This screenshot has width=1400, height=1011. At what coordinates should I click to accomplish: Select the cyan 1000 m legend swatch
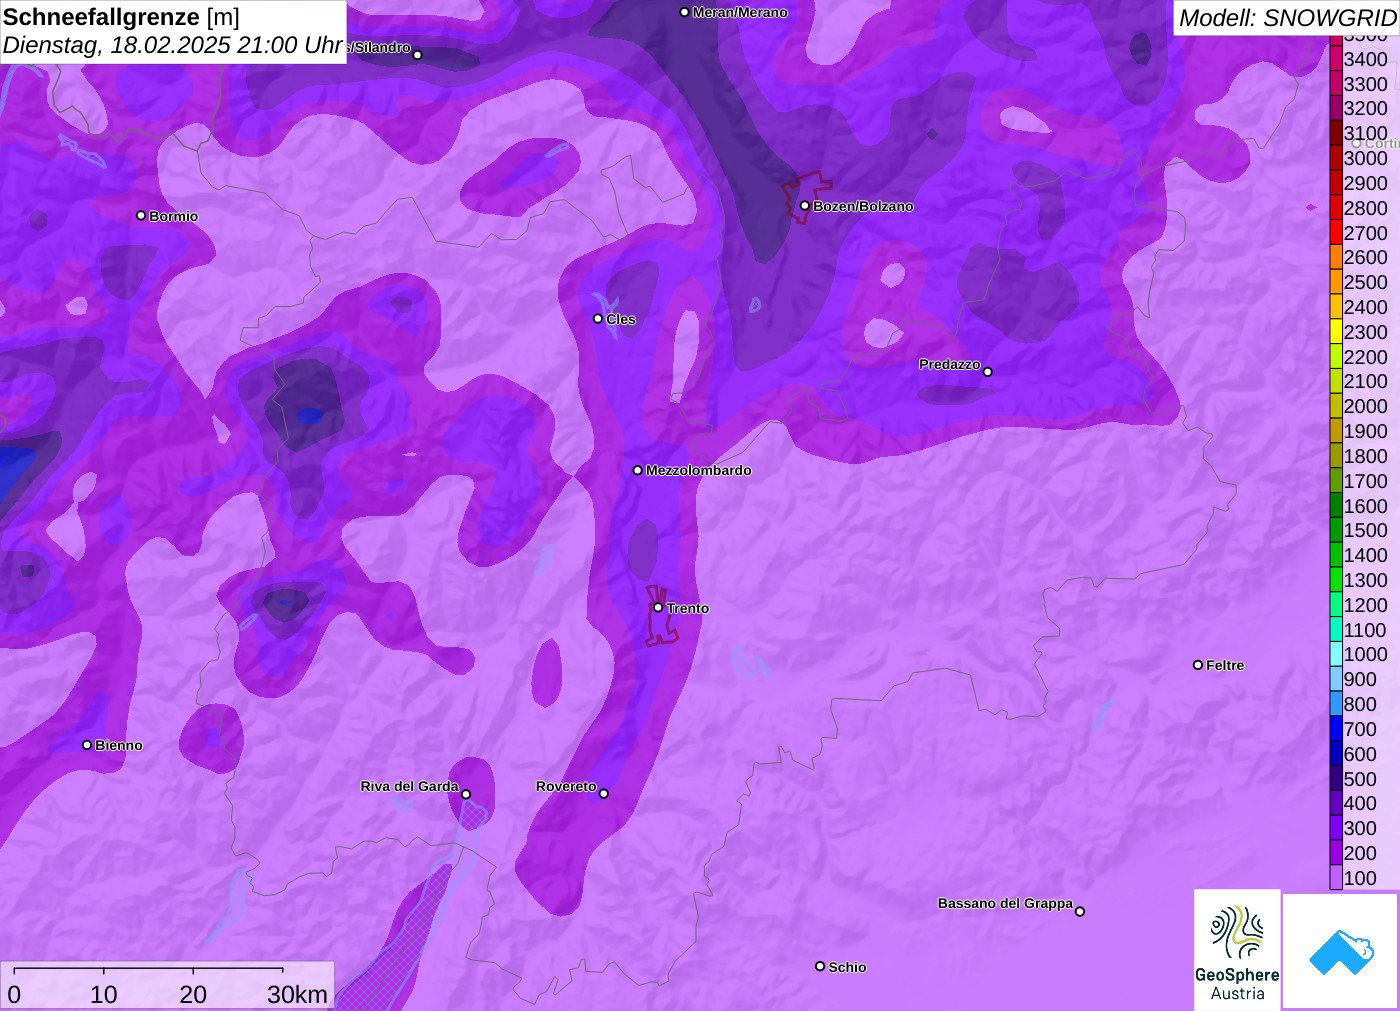[x=1336, y=654]
